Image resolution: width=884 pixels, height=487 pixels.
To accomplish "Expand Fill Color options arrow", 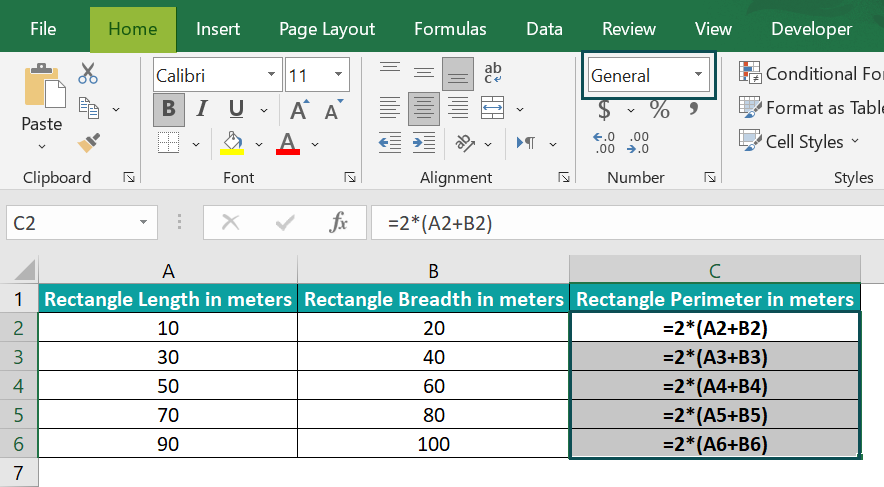I will pyautogui.click(x=259, y=145).
